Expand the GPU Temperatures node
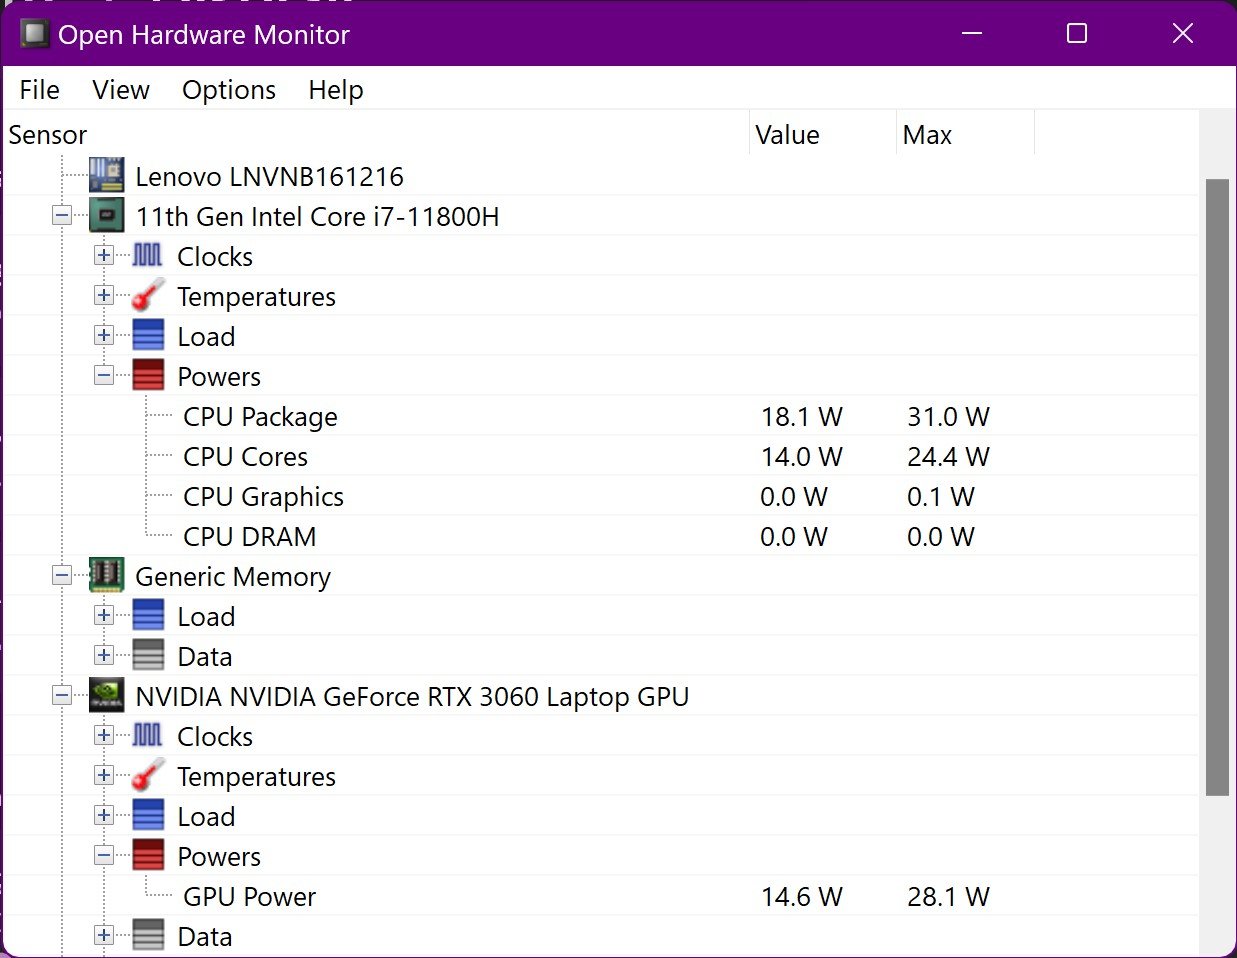Screen dimensions: 1237x958 104,775
